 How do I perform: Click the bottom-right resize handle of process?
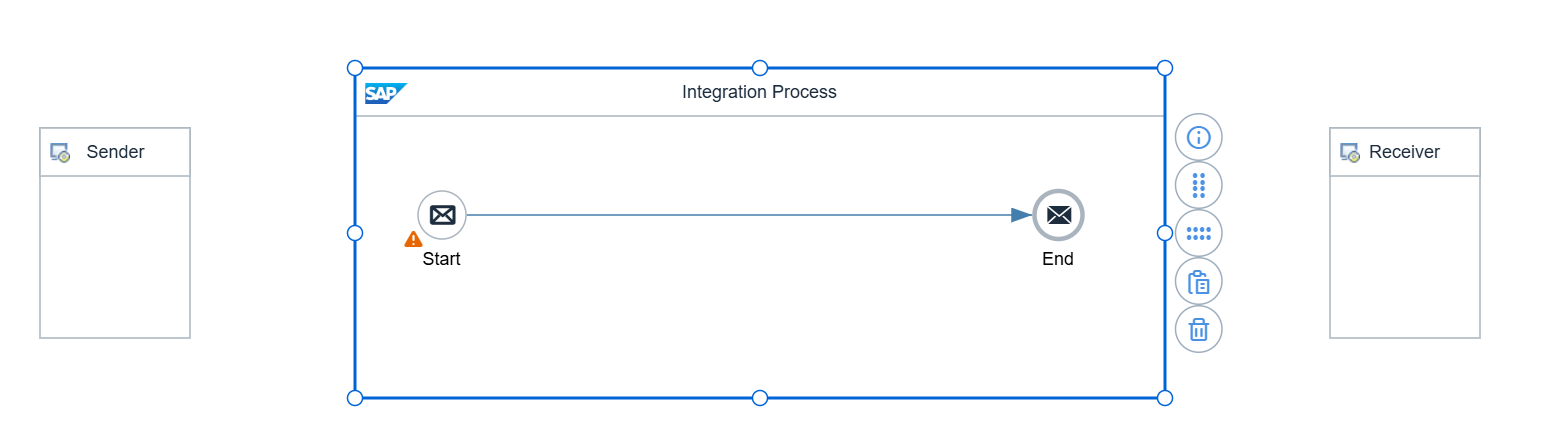[x=1164, y=398]
